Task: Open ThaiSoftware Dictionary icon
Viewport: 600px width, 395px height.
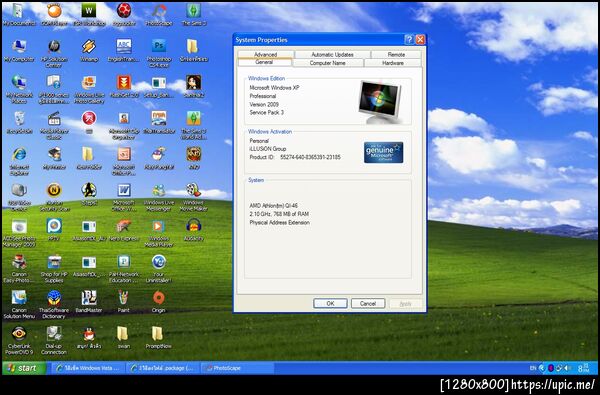Action: [x=54, y=305]
